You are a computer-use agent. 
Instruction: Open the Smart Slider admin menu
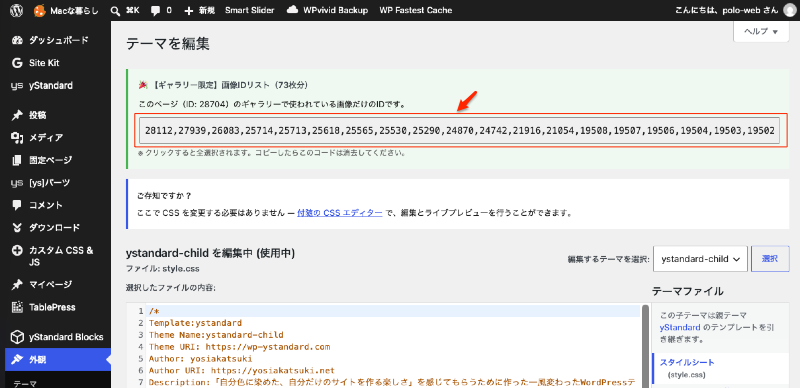(249, 10)
